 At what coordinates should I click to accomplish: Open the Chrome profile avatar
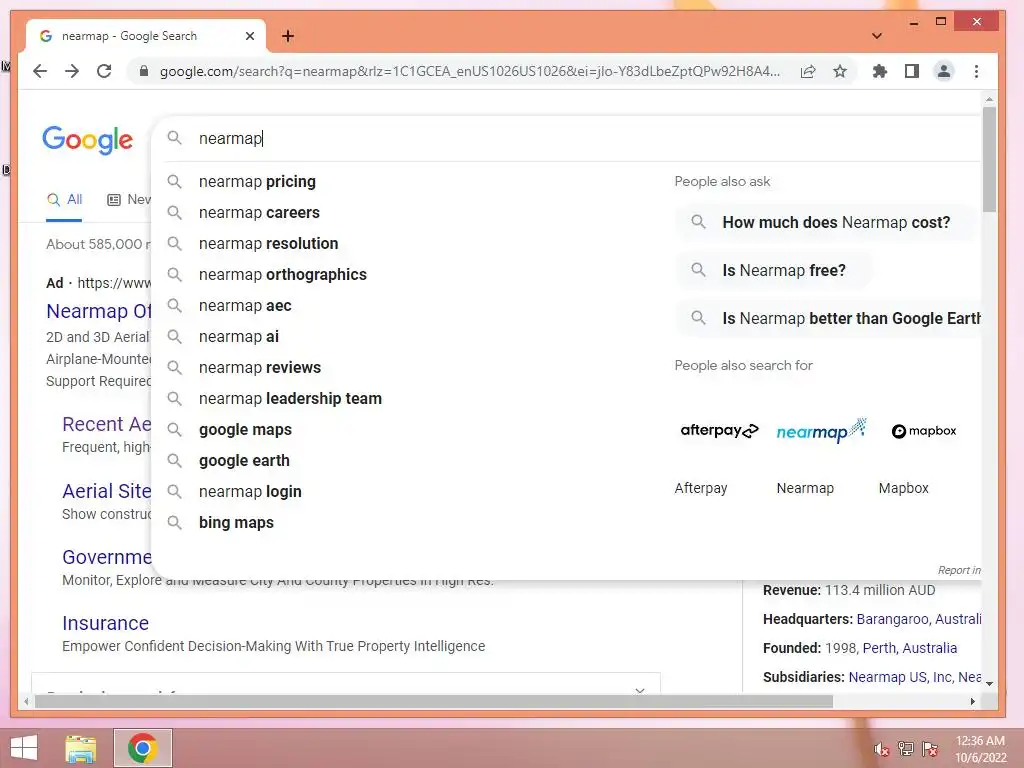tap(944, 71)
